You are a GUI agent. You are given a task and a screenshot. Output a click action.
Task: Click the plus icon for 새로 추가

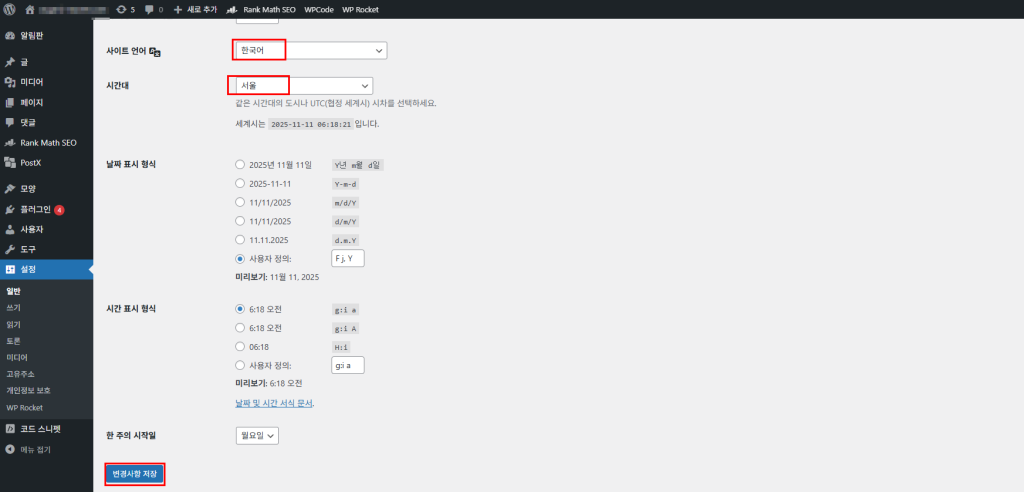pos(178,10)
